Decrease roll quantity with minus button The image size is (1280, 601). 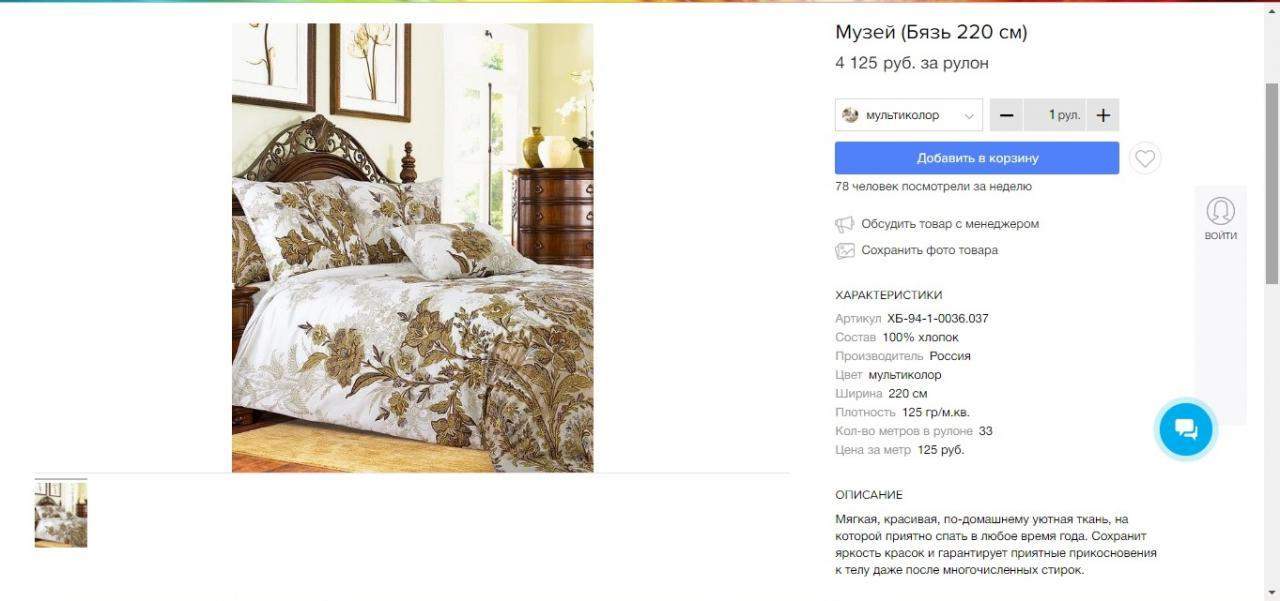1006,115
